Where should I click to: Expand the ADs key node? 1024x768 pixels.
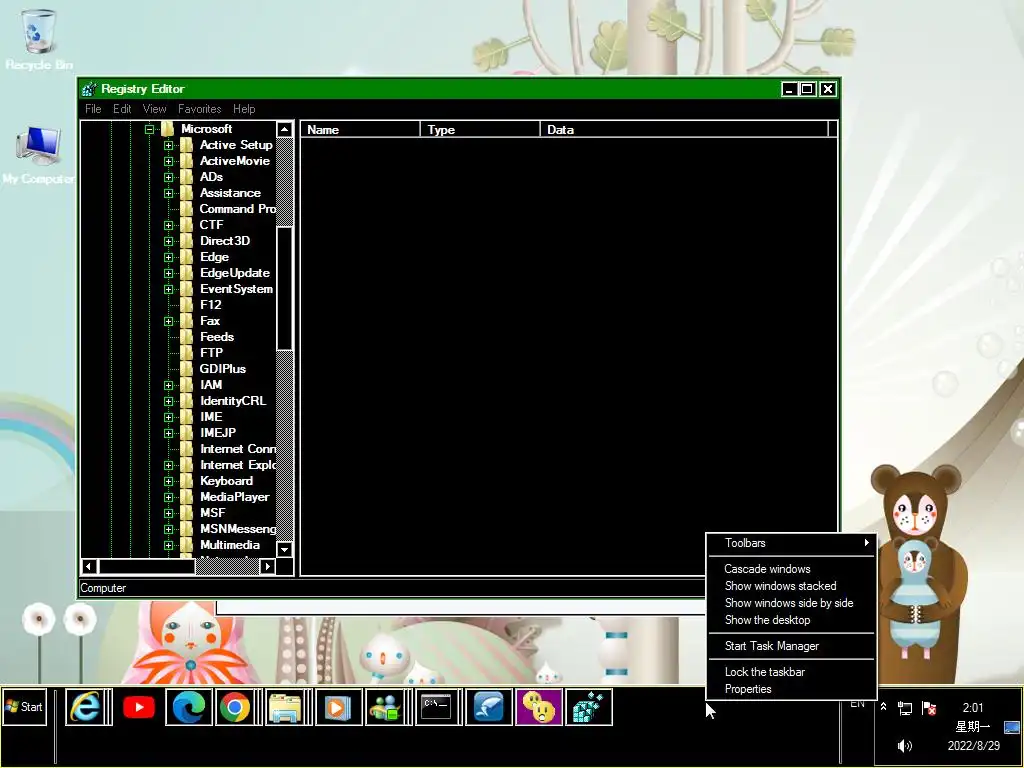click(x=168, y=177)
